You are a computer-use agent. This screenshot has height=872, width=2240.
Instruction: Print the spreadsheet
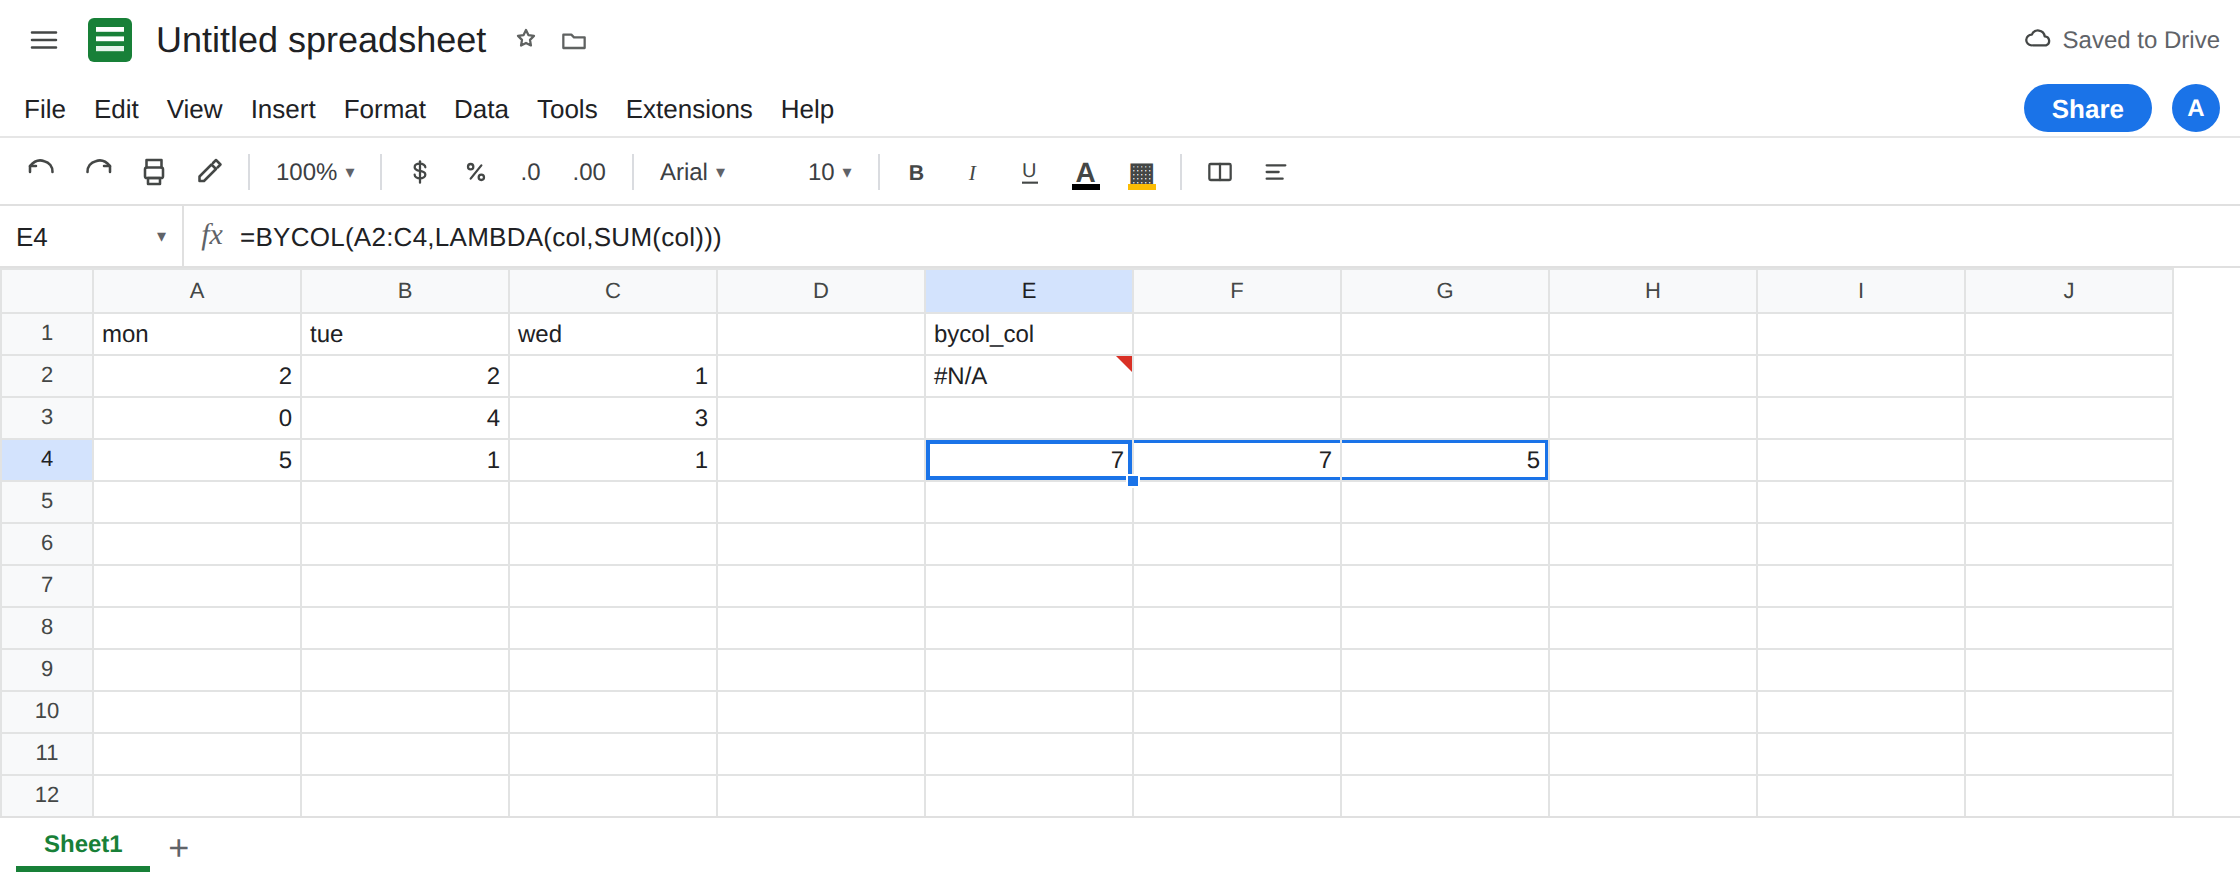click(x=154, y=172)
